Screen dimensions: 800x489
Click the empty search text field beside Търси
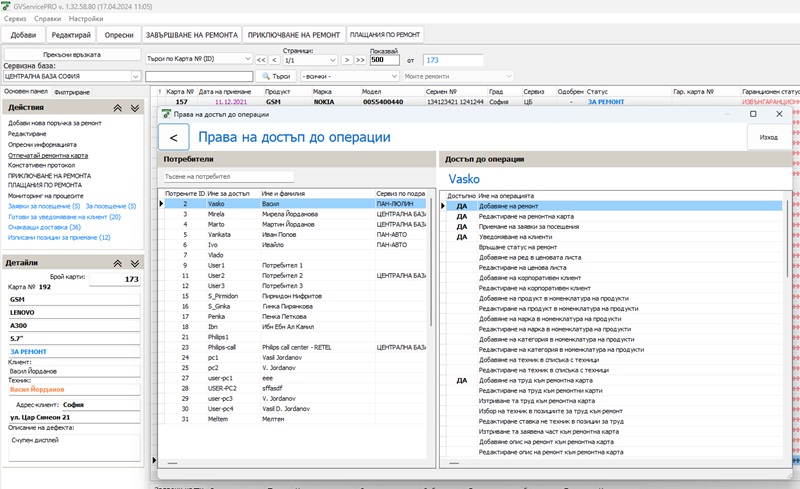(x=199, y=76)
